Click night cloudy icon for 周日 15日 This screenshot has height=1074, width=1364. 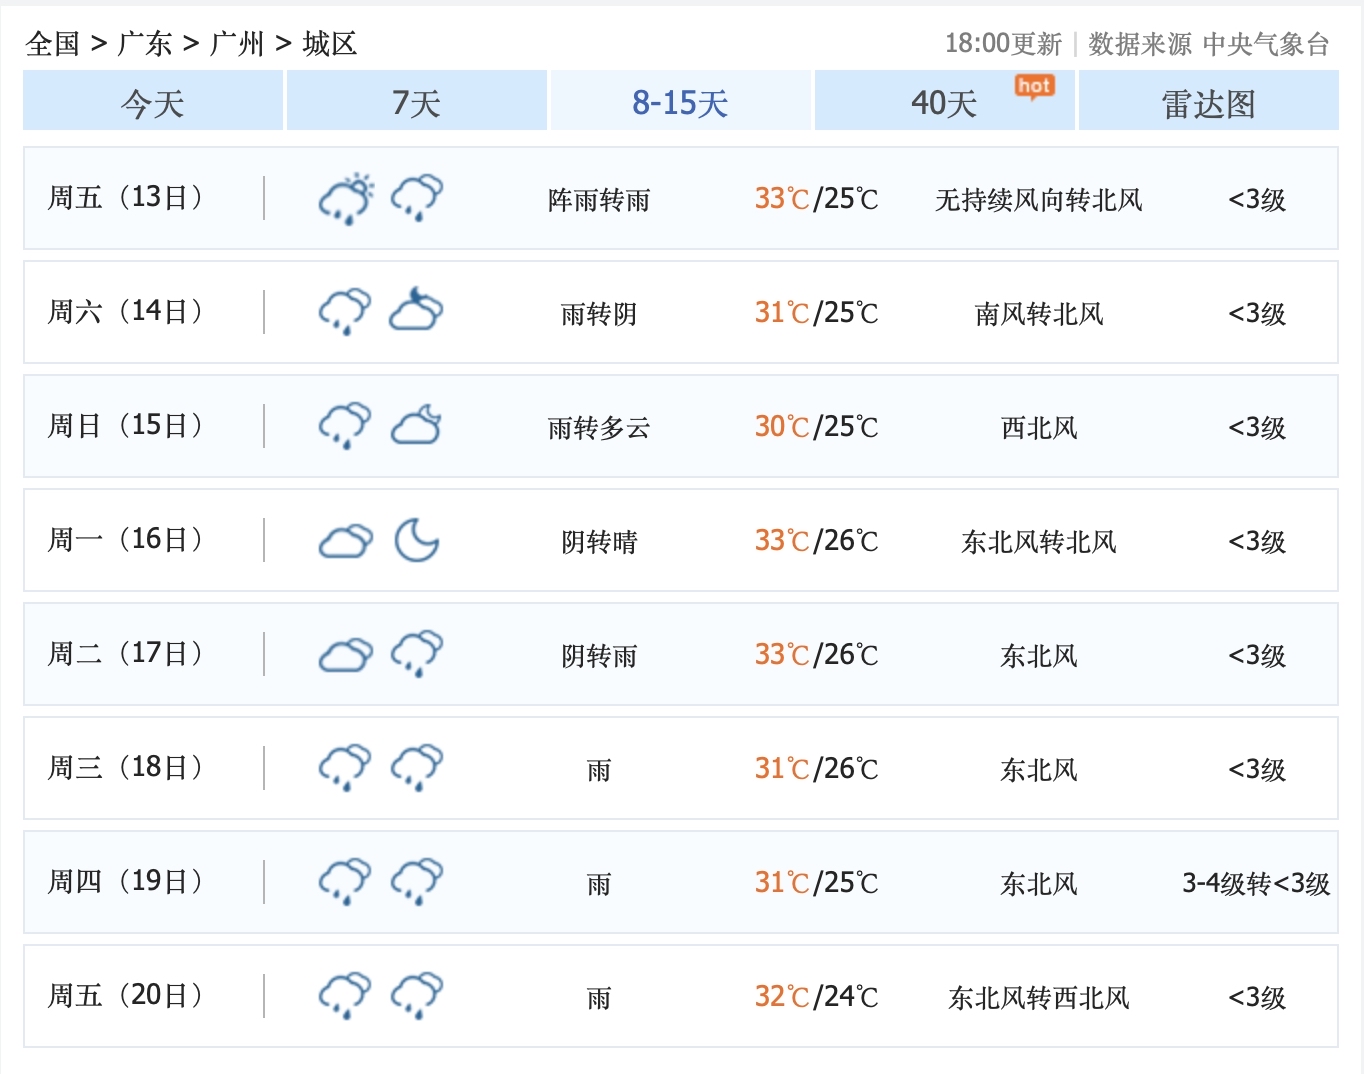tap(417, 425)
